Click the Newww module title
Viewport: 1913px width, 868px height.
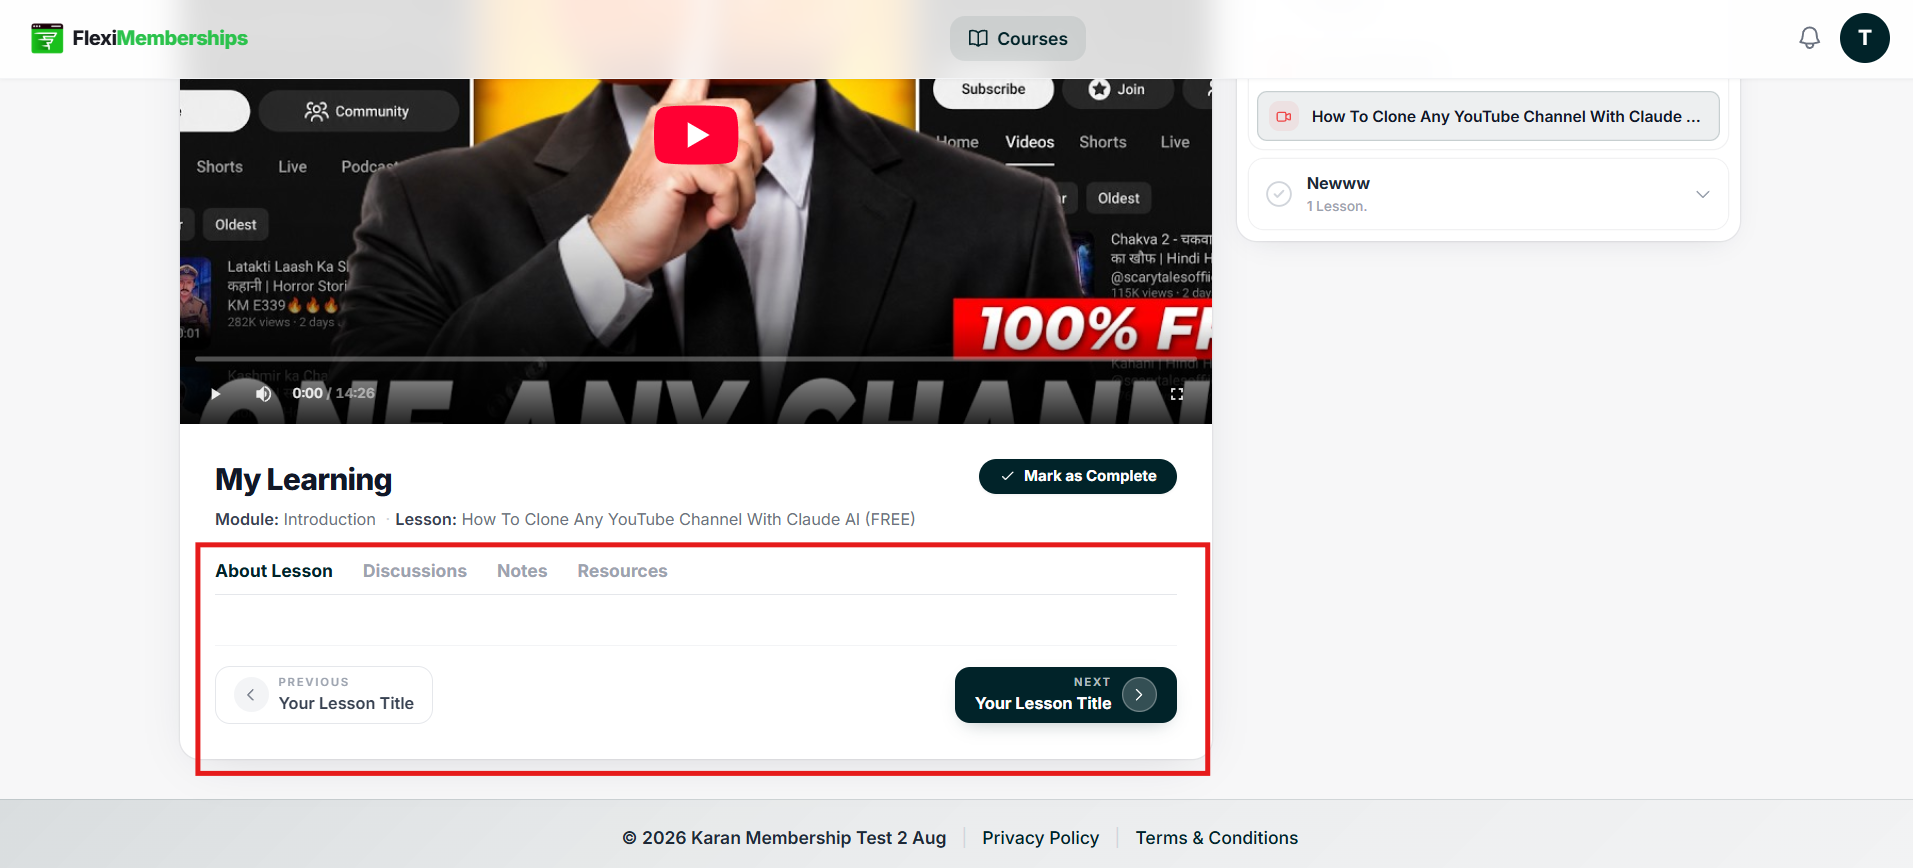(x=1338, y=183)
